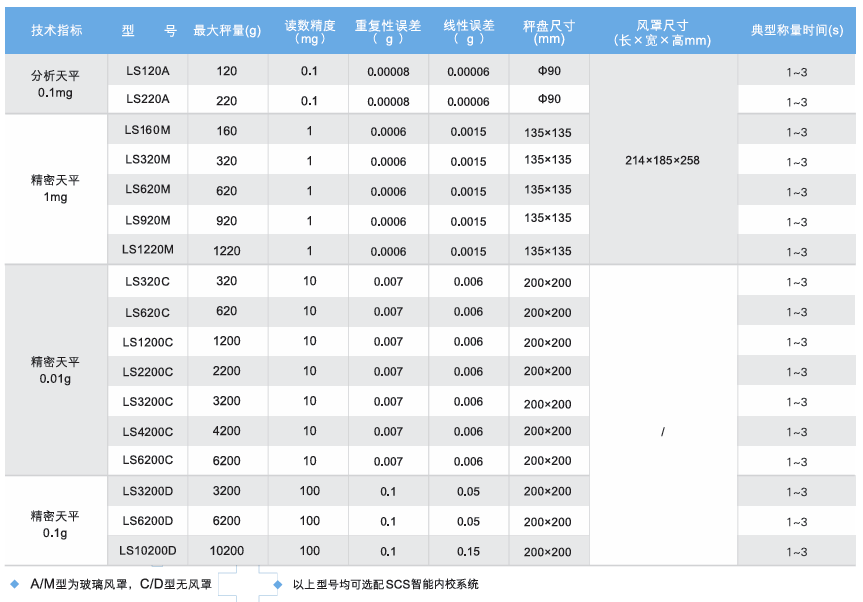This screenshot has height=602, width=863.
Task: Click the 最大秤量(g) column header
Action: point(227,31)
